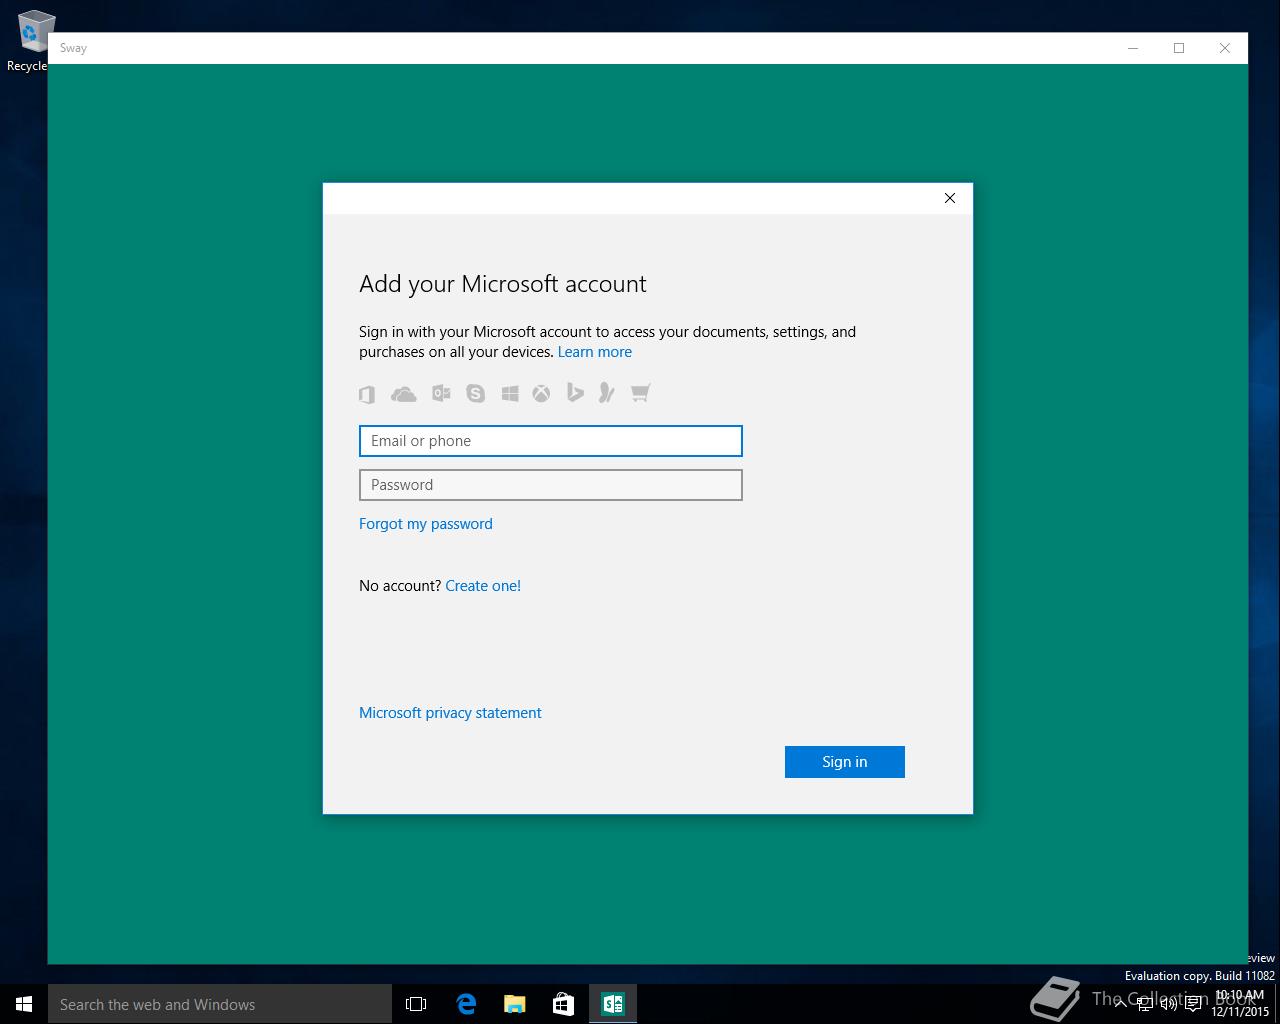Click the Office logo icon
The image size is (1280, 1024).
pyautogui.click(x=367, y=394)
